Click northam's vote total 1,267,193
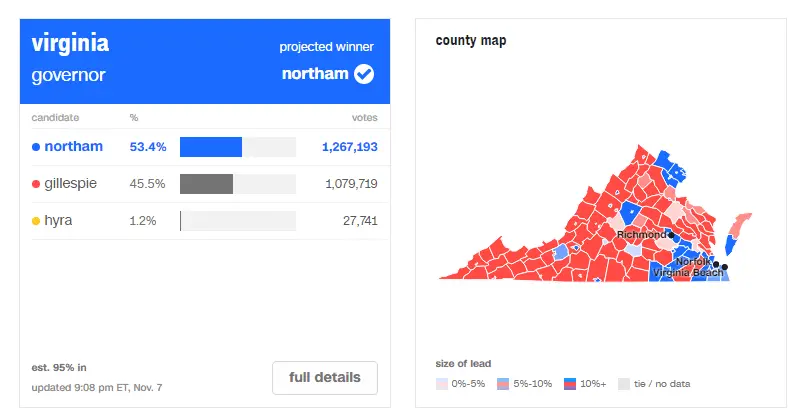 tap(349, 147)
